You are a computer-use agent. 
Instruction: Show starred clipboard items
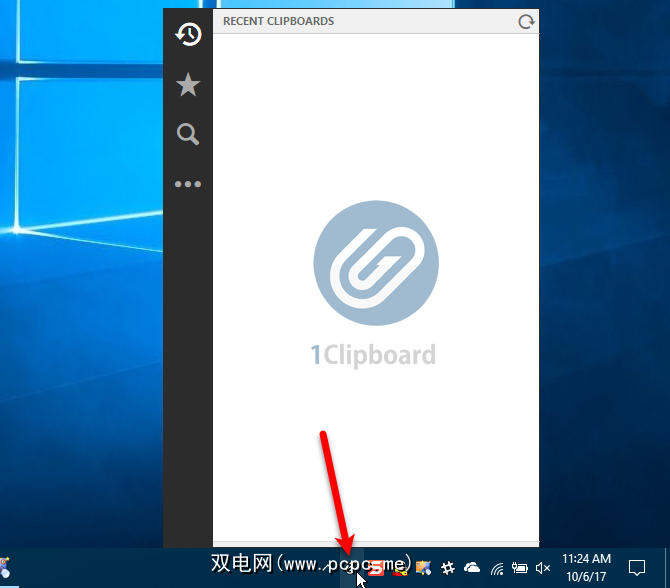coord(188,84)
